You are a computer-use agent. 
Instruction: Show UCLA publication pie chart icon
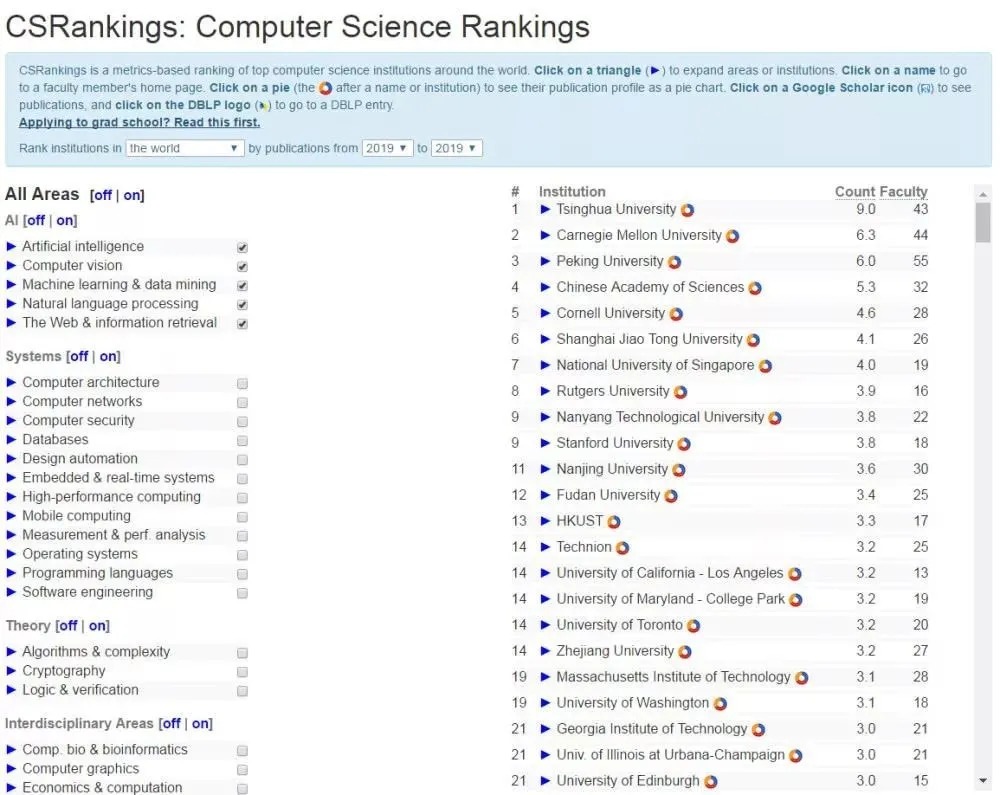point(795,574)
